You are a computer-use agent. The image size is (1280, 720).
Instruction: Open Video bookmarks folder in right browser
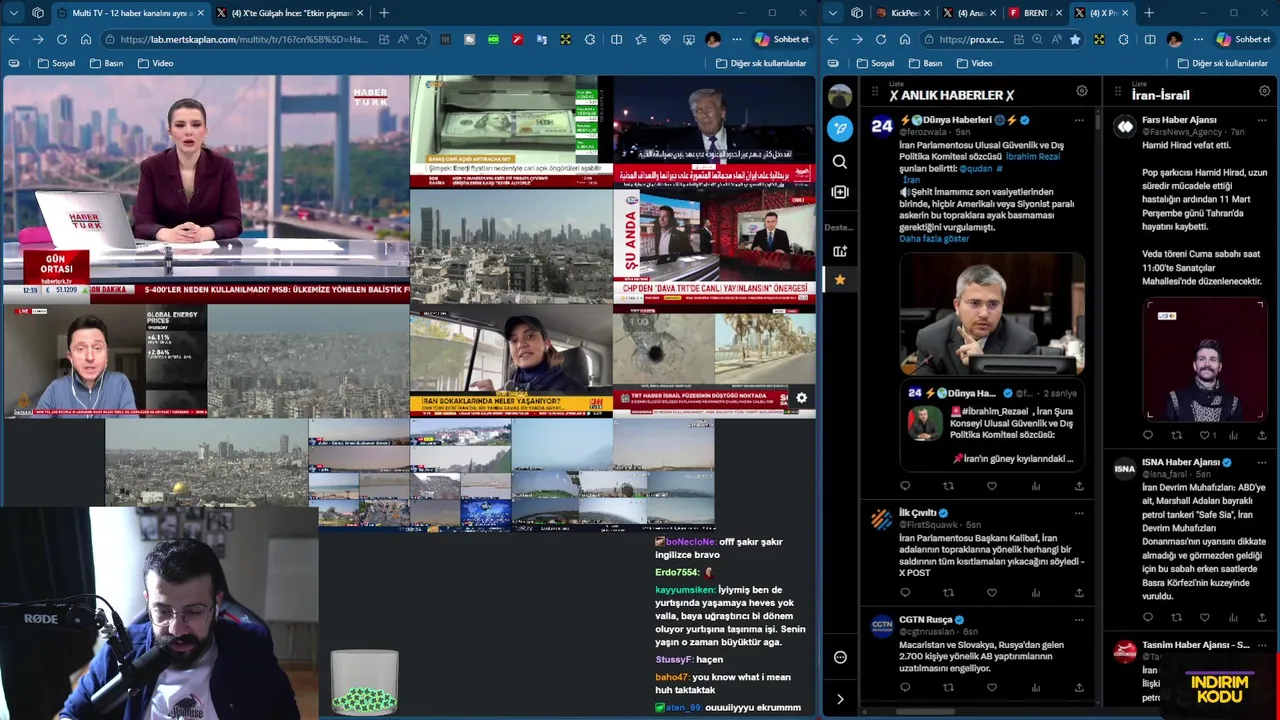coord(974,63)
